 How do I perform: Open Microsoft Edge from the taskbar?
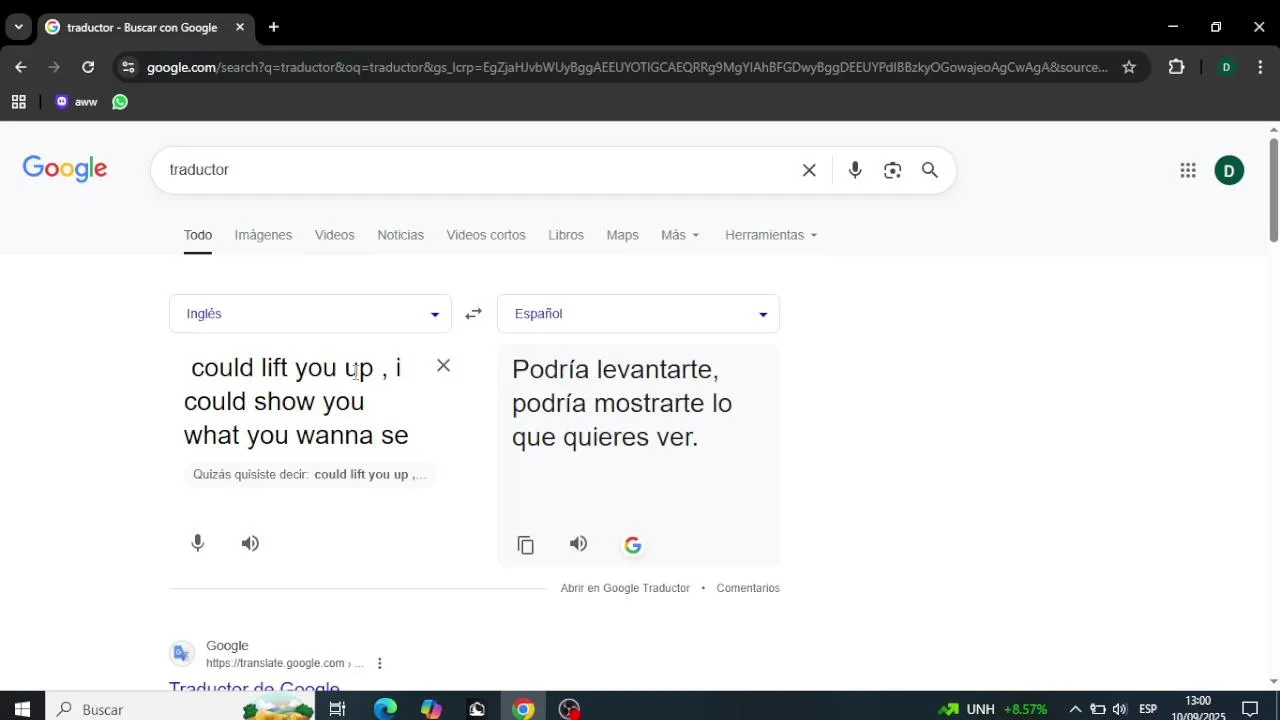(385, 709)
